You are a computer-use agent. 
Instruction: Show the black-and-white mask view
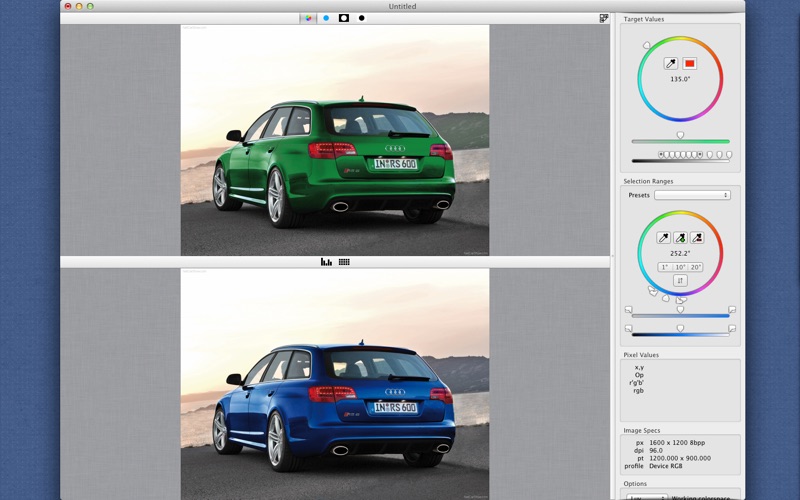click(x=344, y=18)
